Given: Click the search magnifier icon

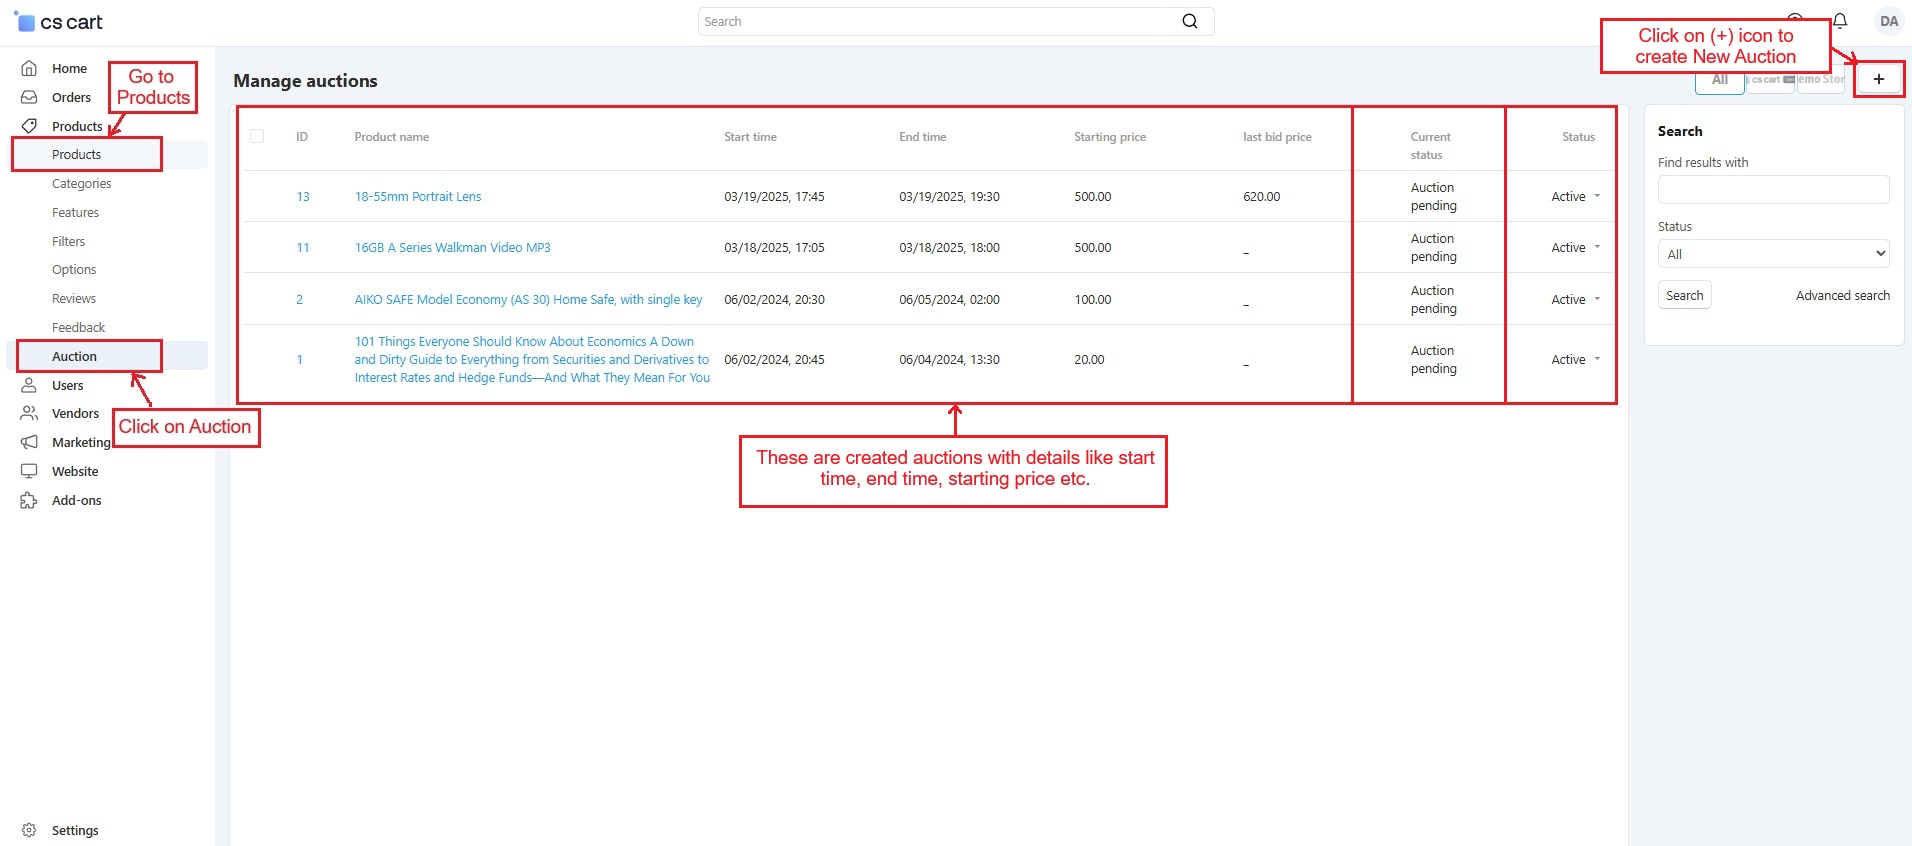Looking at the screenshot, I should tap(1189, 21).
